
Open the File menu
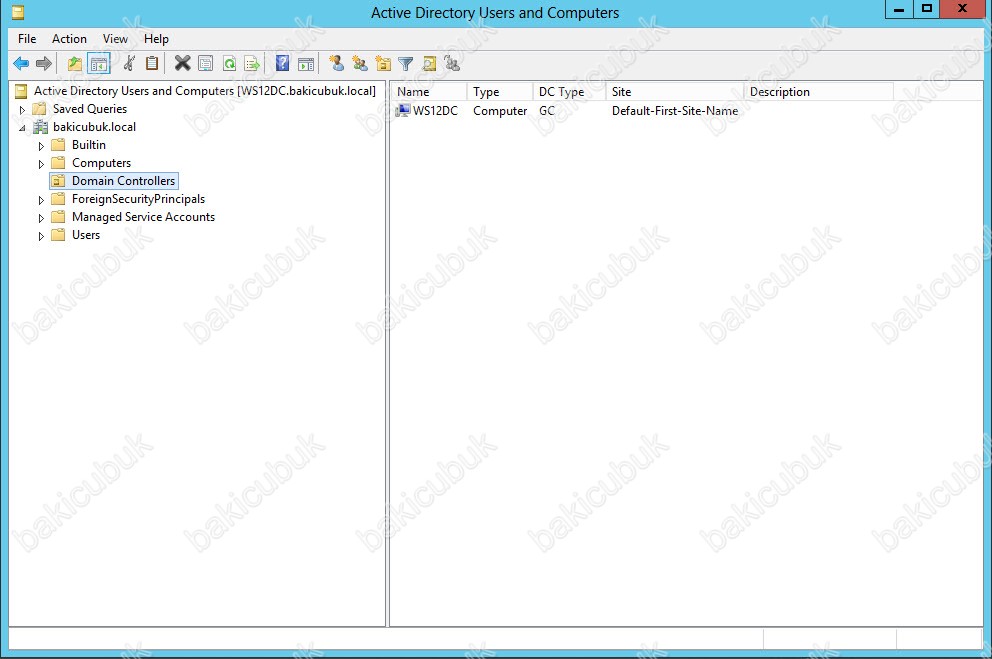coord(27,39)
